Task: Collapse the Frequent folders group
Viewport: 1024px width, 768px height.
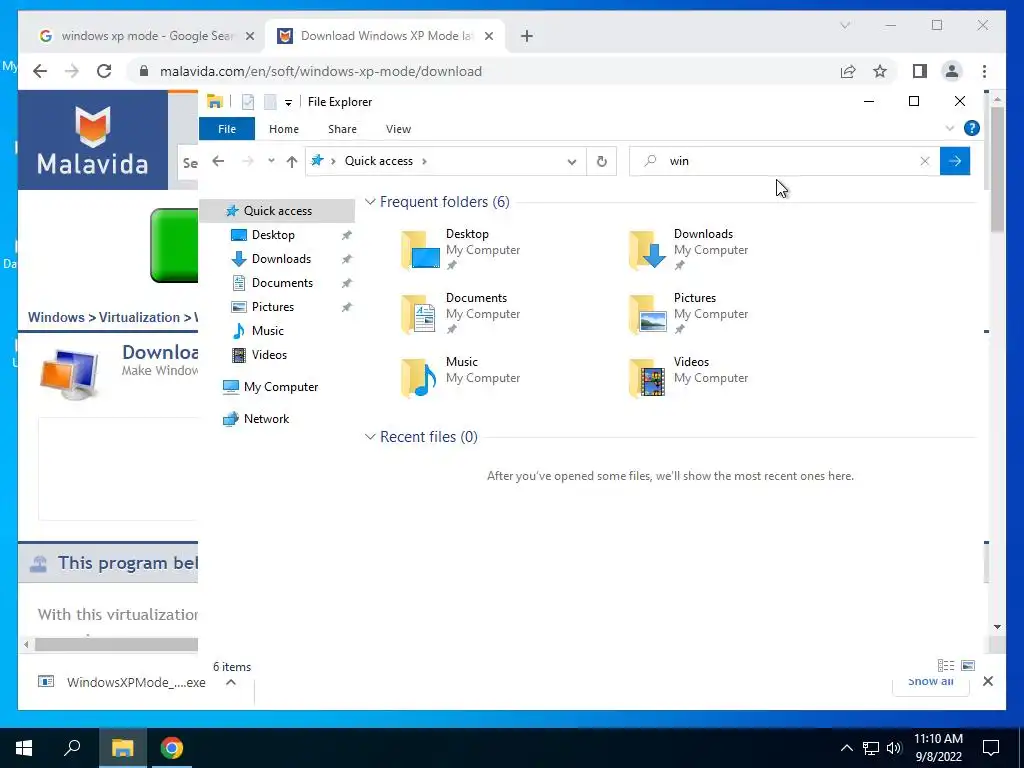Action: [370, 202]
